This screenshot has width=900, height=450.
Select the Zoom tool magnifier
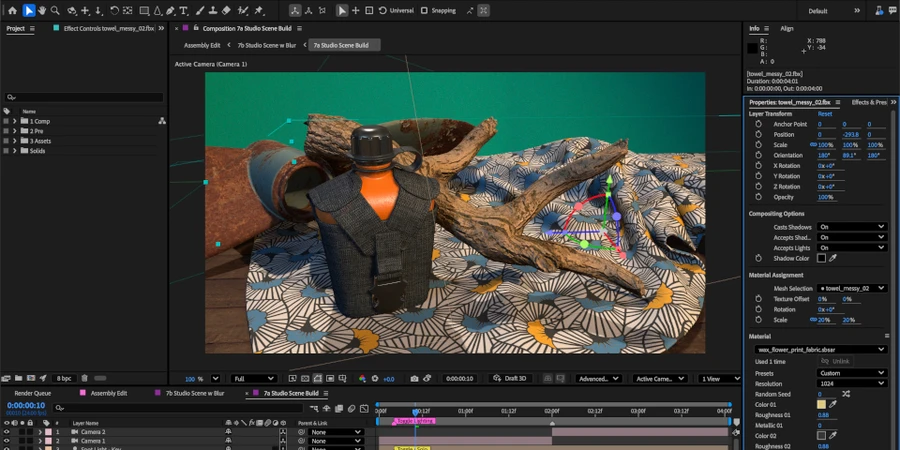55,11
